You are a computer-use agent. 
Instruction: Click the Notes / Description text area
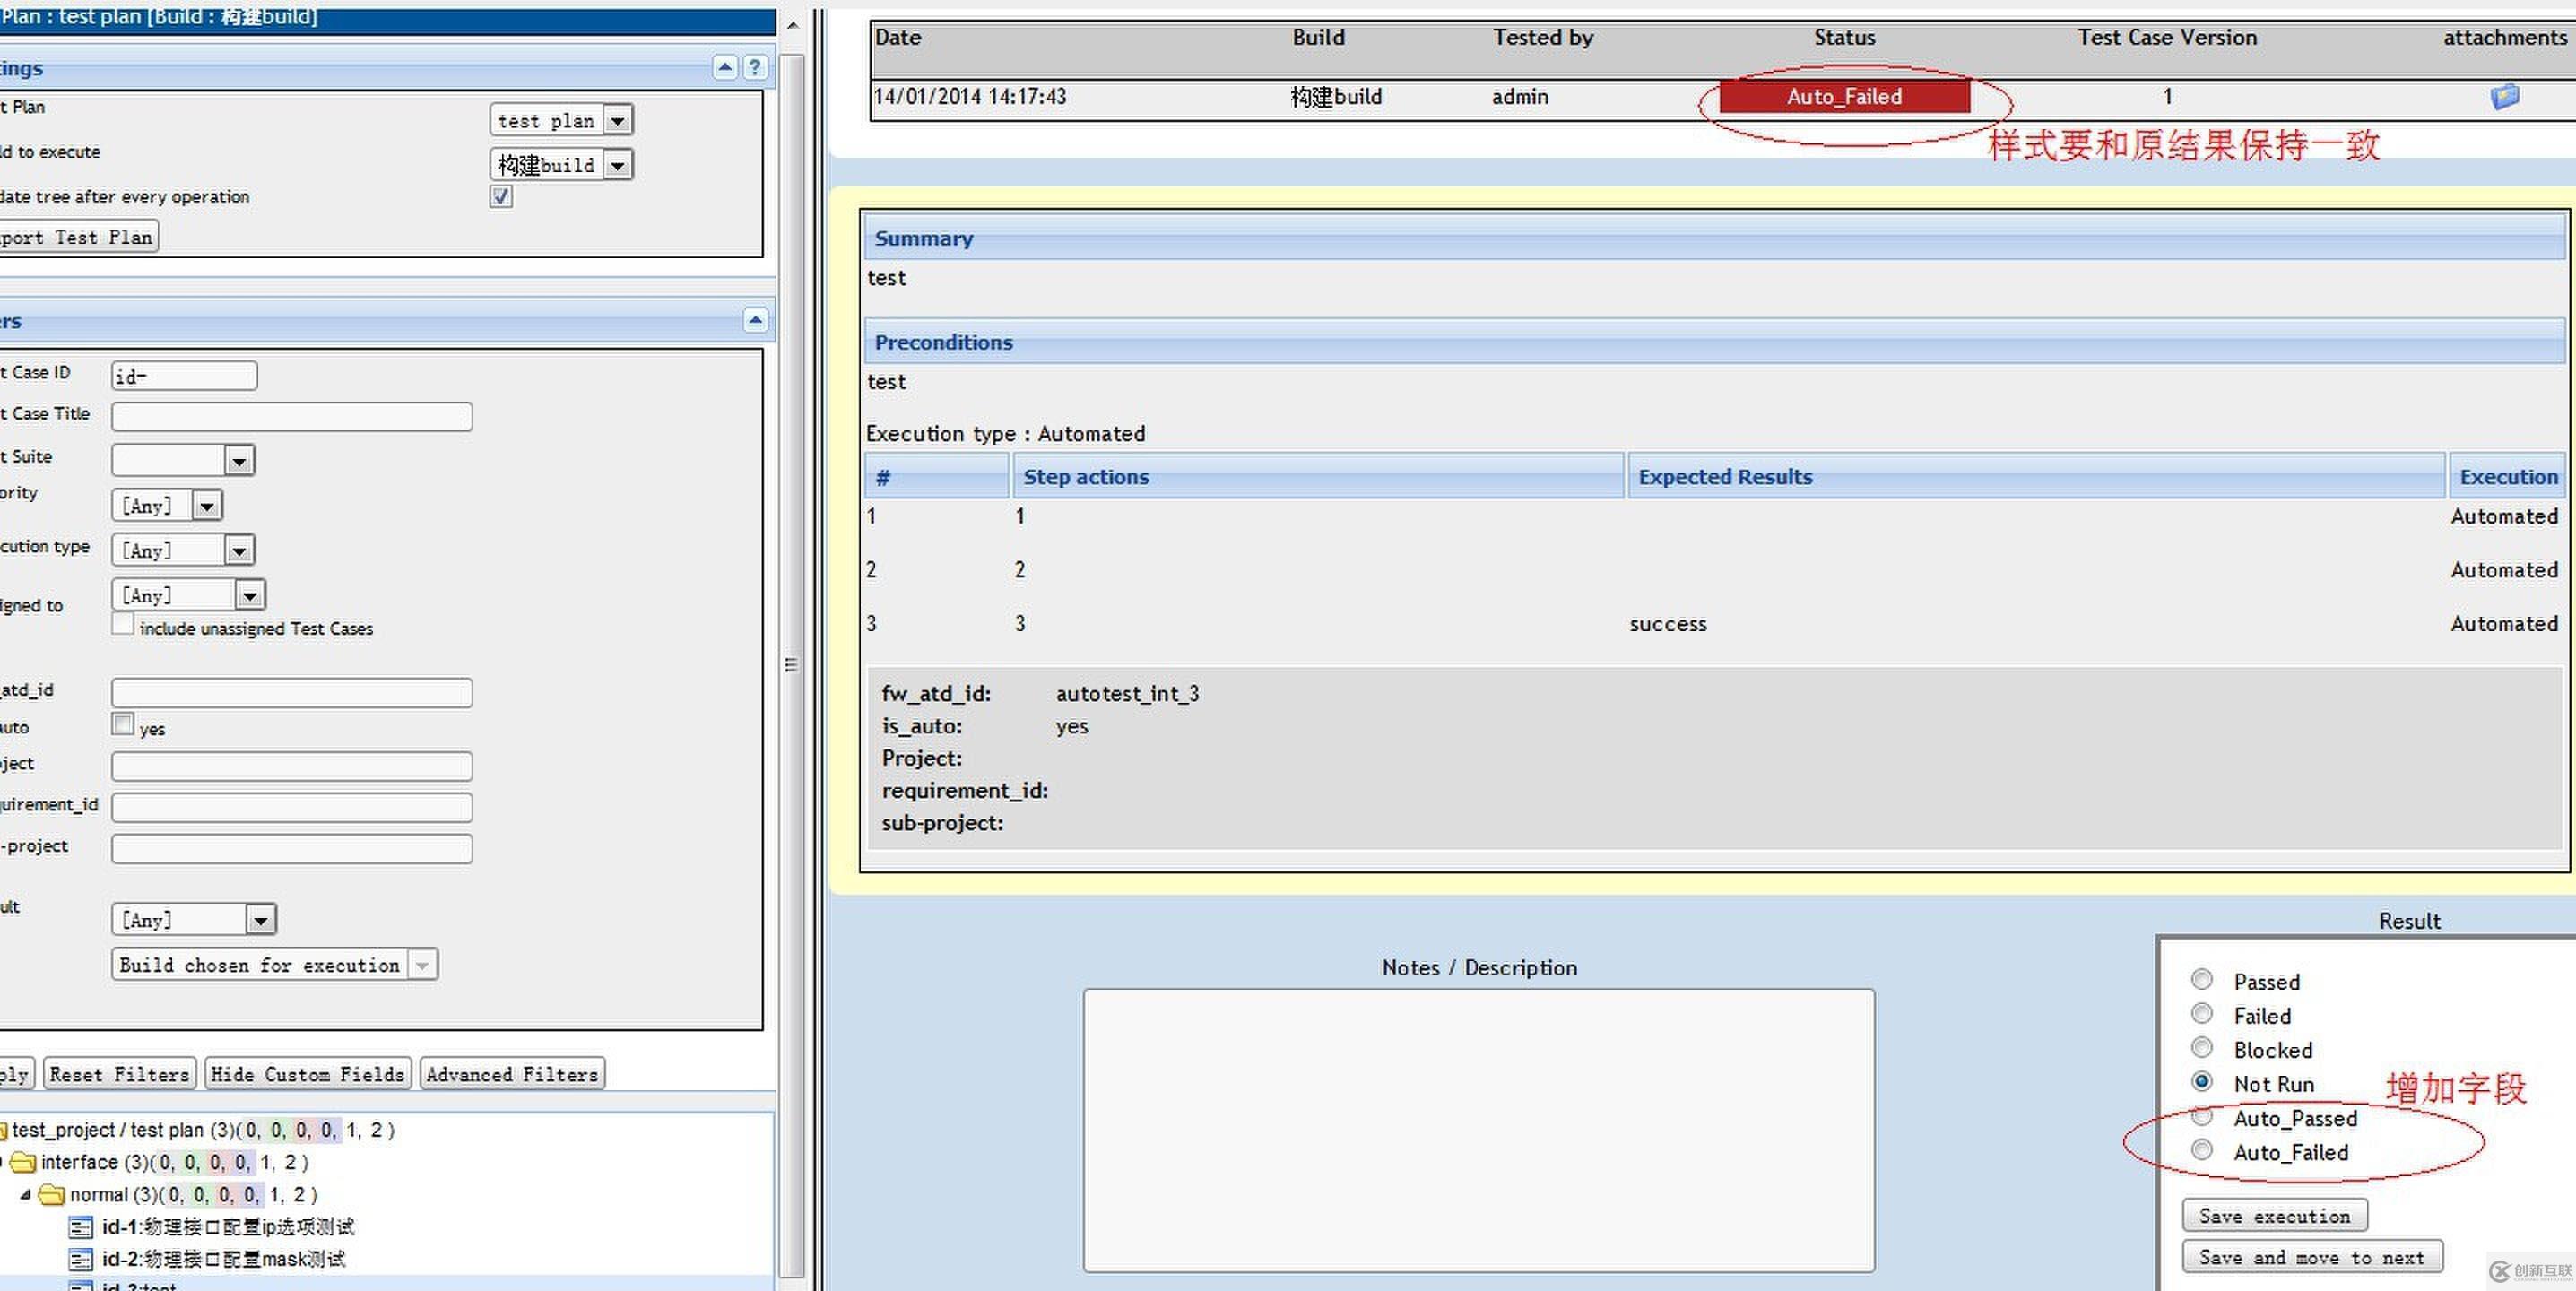click(1478, 1130)
